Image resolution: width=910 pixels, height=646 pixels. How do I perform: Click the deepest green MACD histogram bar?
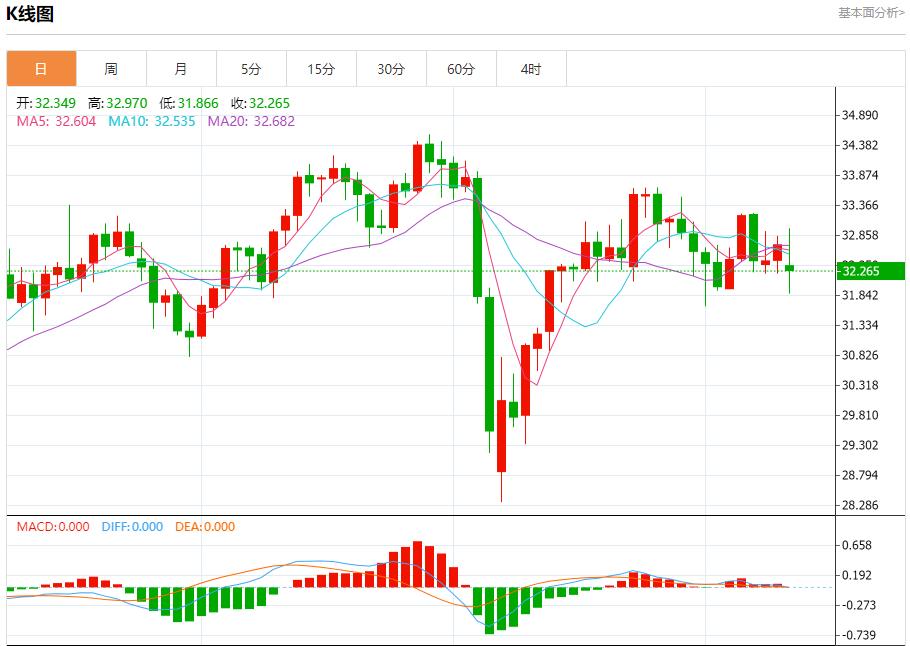489,610
